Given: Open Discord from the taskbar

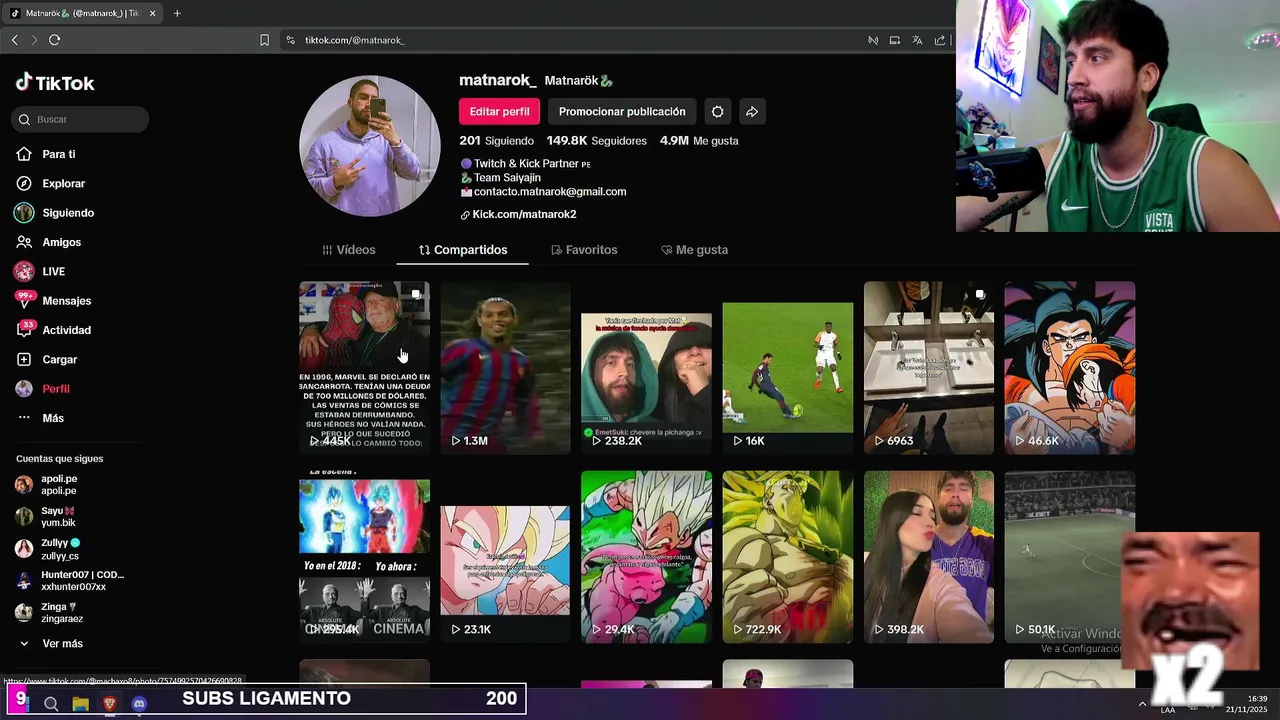Looking at the screenshot, I should (139, 704).
